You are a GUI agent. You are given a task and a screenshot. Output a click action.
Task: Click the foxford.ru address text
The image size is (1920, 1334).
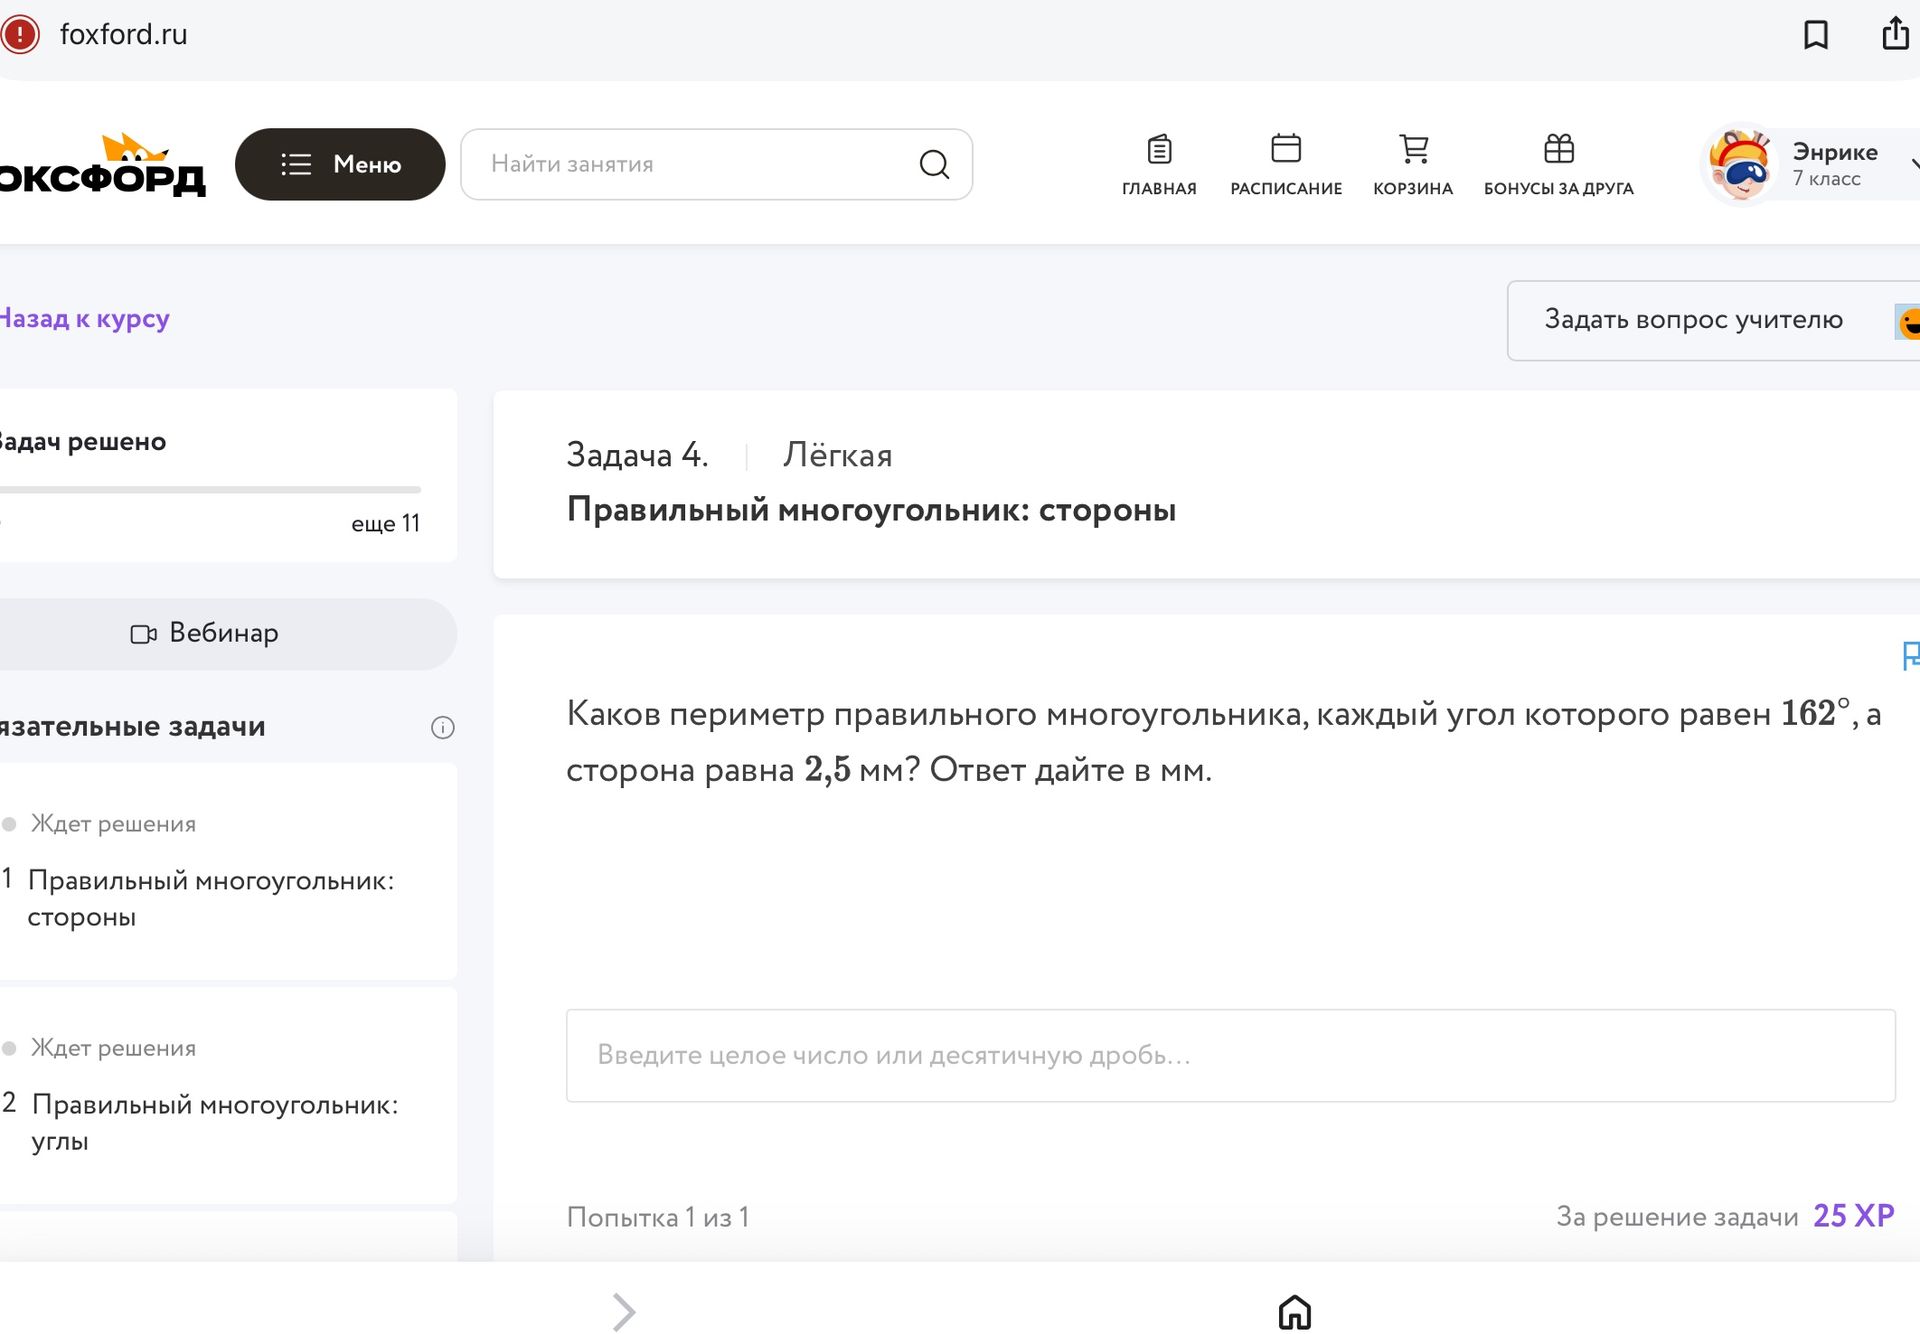click(123, 35)
